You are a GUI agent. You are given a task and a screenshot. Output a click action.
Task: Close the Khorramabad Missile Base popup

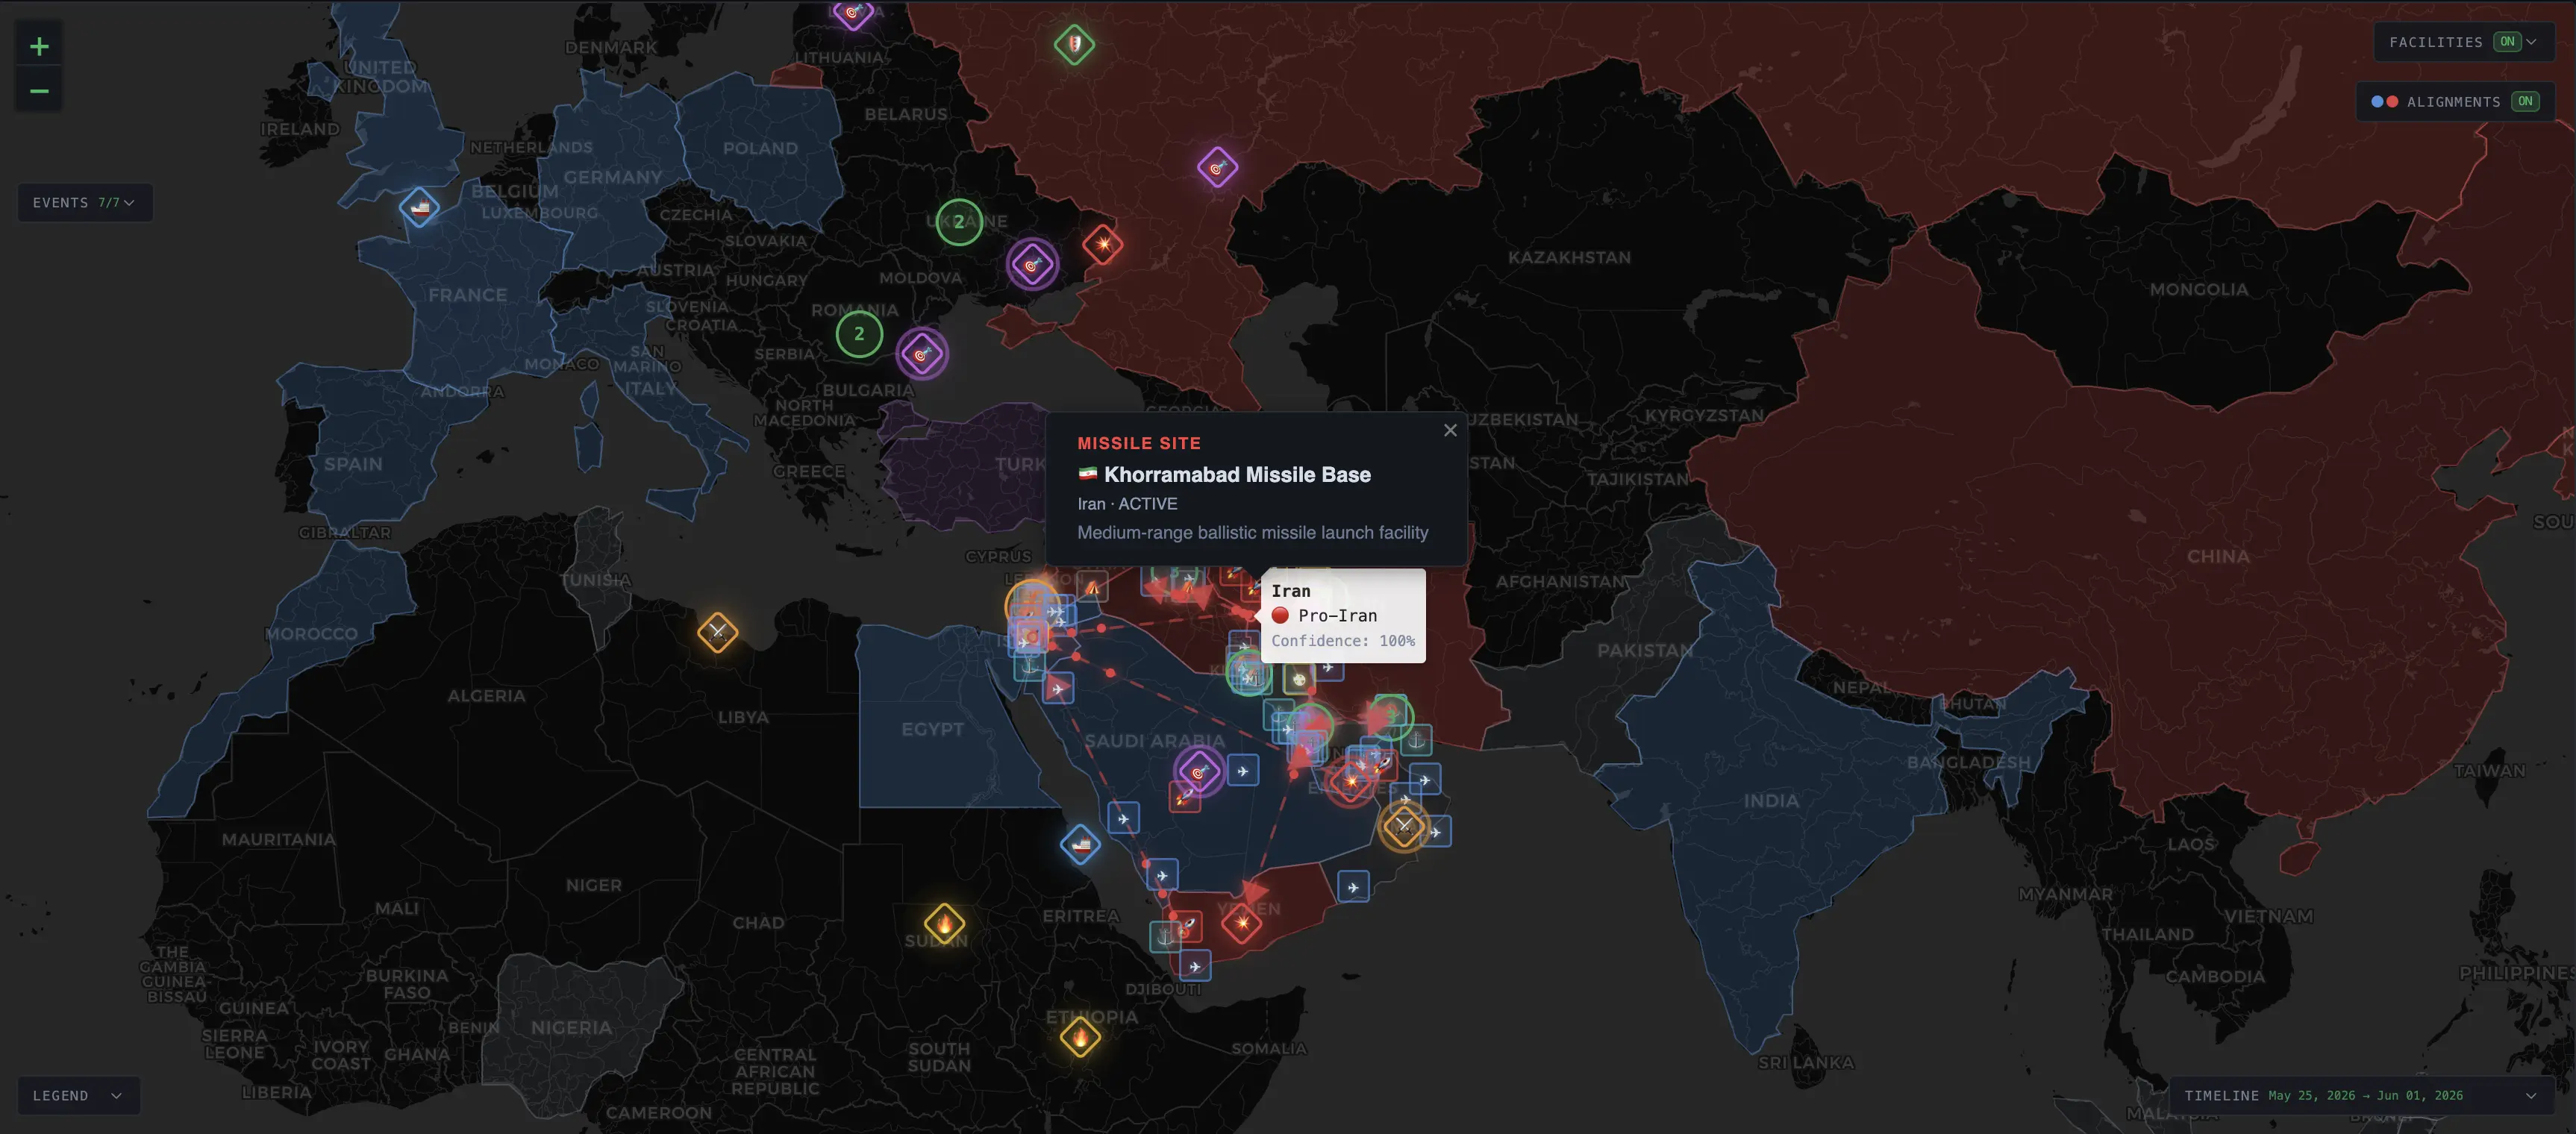[x=1450, y=430]
